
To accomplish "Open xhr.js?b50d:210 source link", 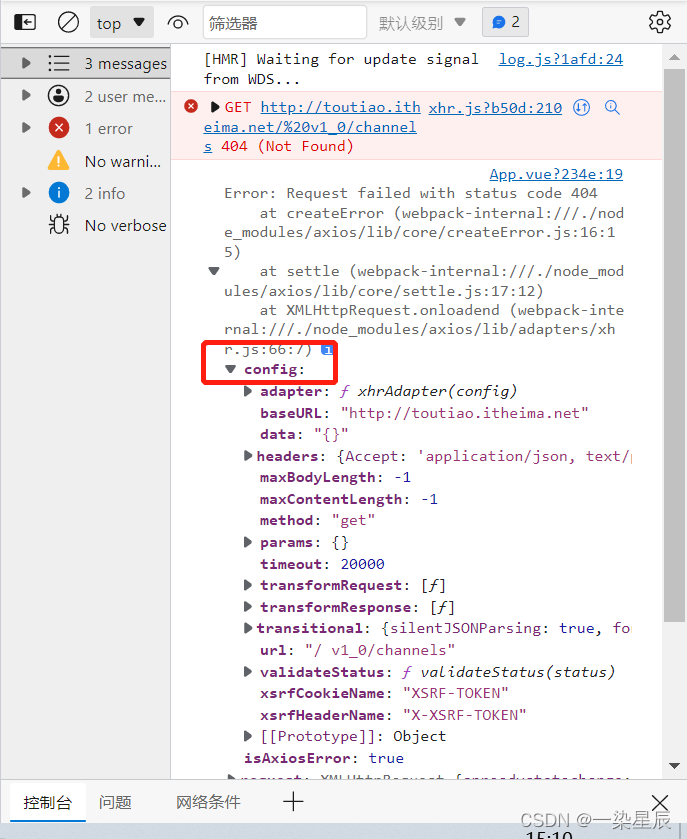I will click(495, 108).
